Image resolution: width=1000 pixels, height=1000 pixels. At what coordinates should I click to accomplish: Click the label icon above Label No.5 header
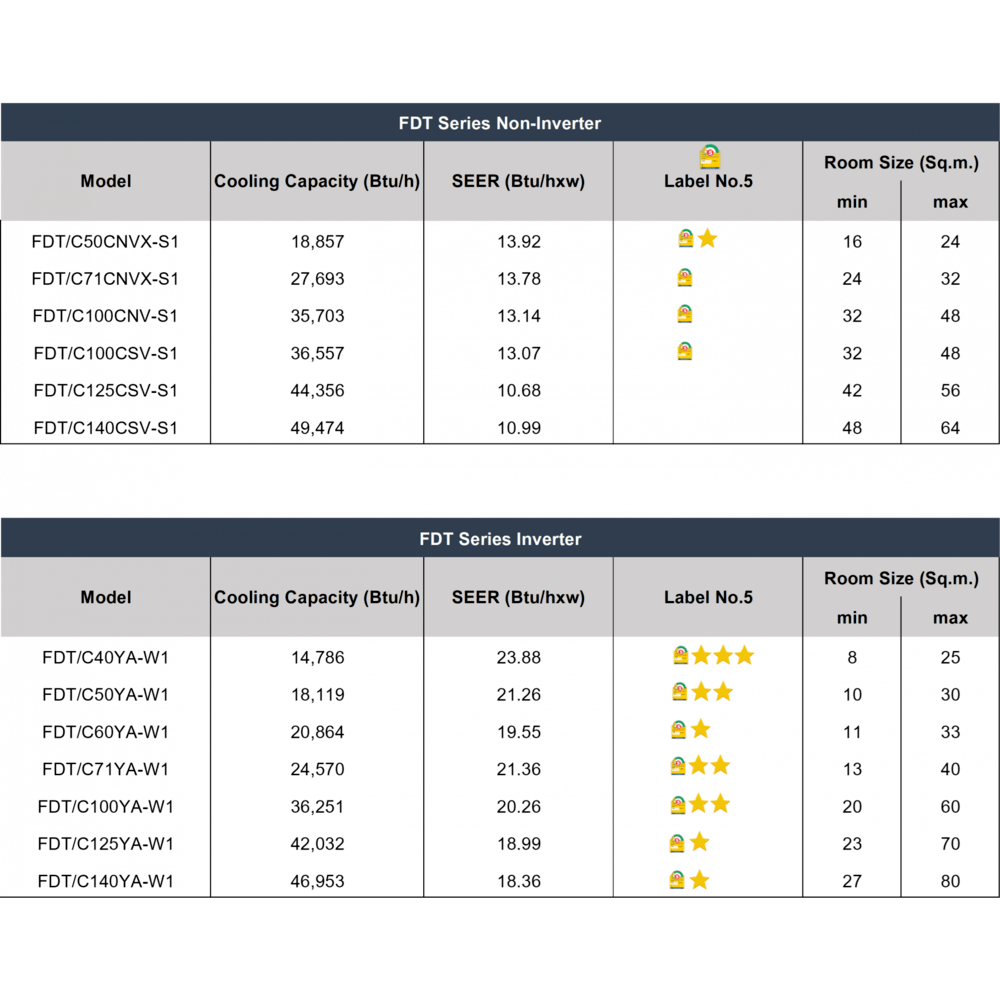coord(710,157)
